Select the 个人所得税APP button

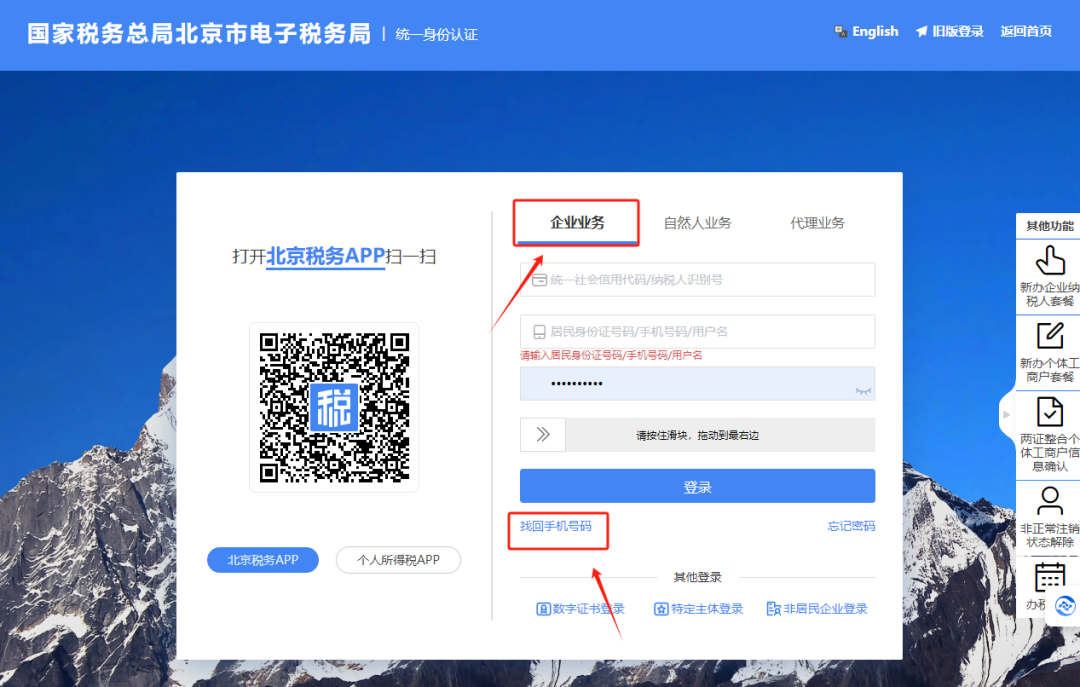click(x=398, y=560)
